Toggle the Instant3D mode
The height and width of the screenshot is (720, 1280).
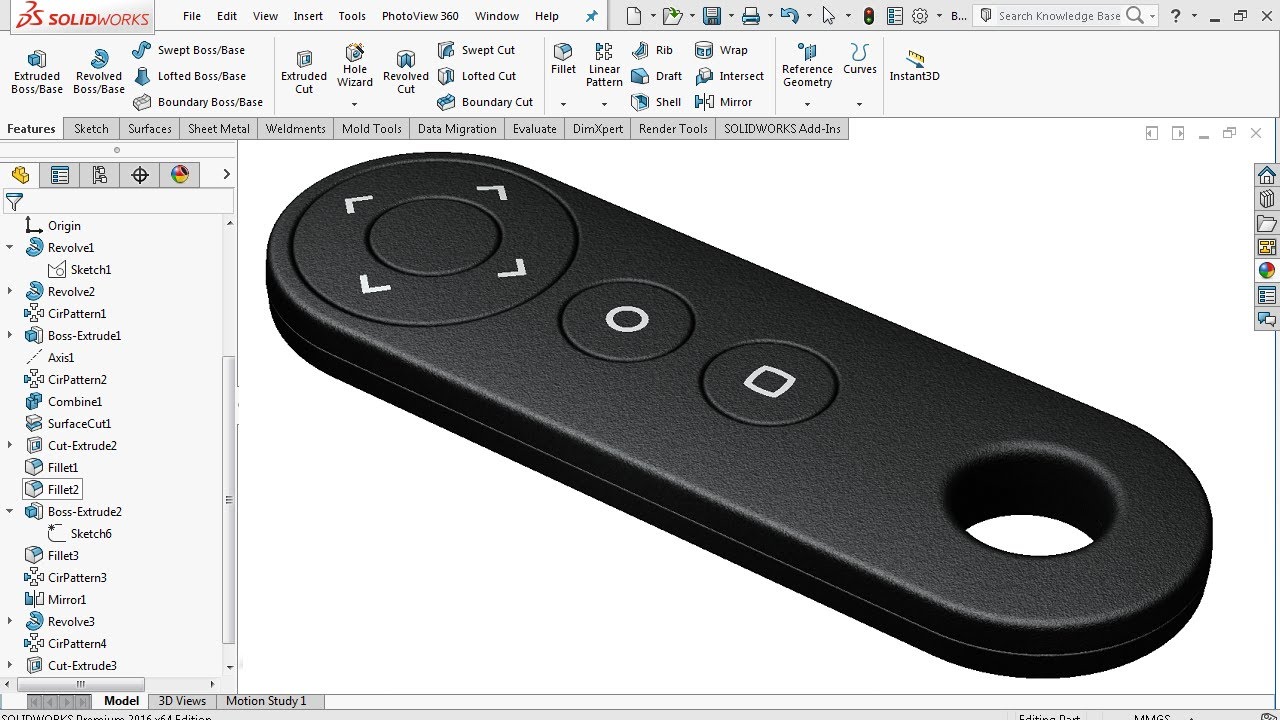915,66
